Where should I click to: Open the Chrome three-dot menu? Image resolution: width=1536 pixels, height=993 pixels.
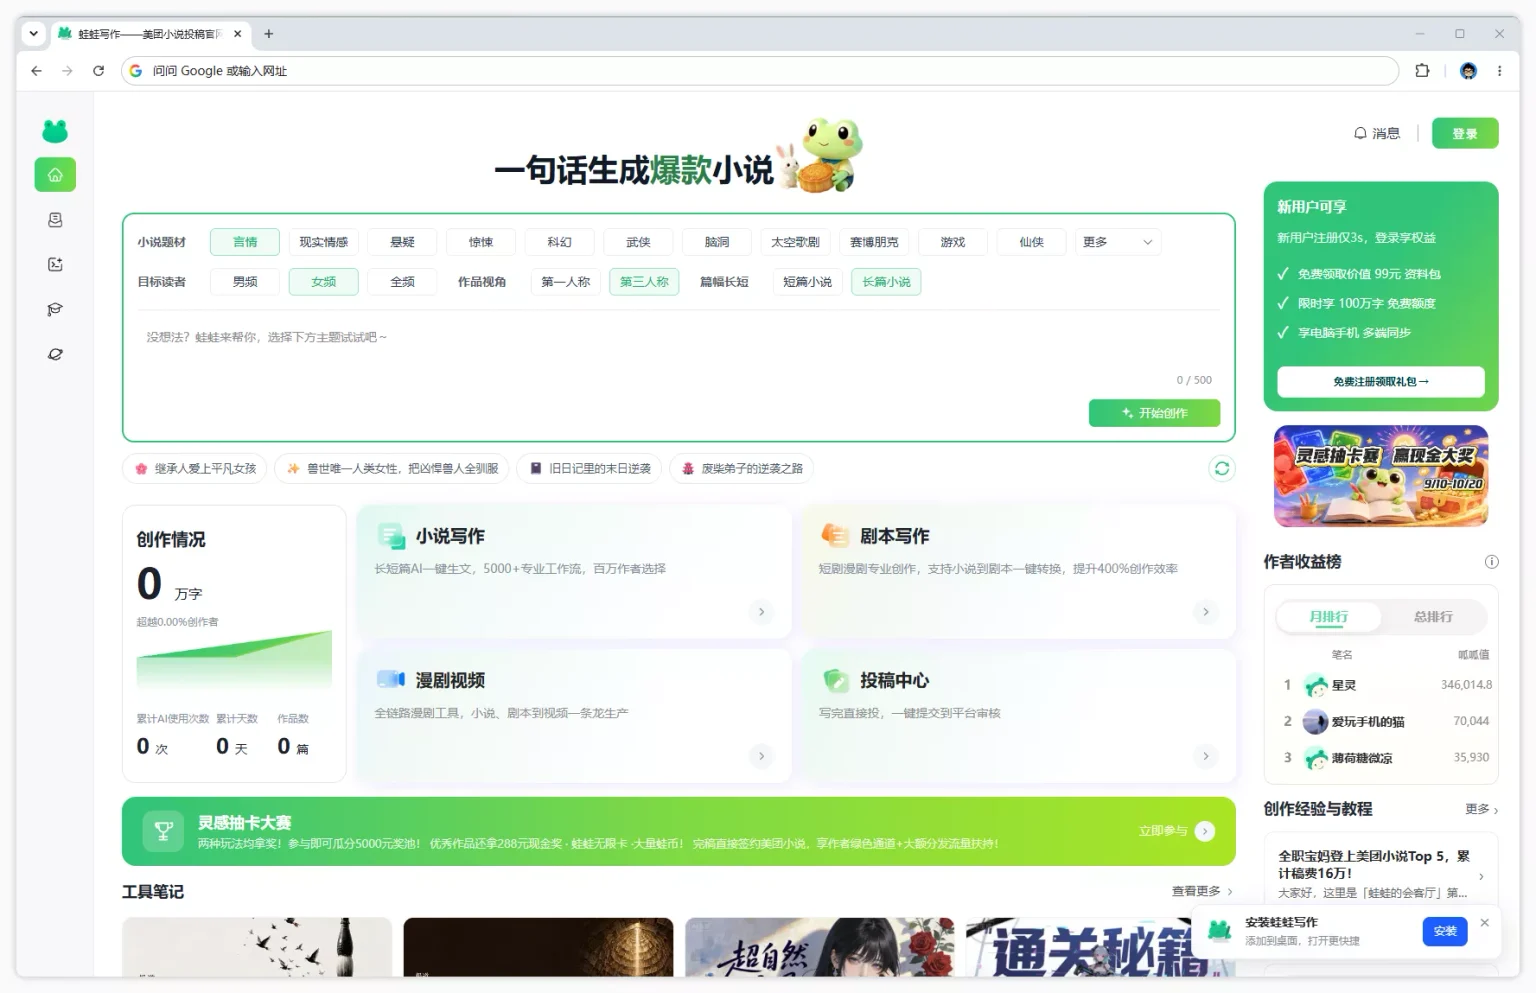1499,71
